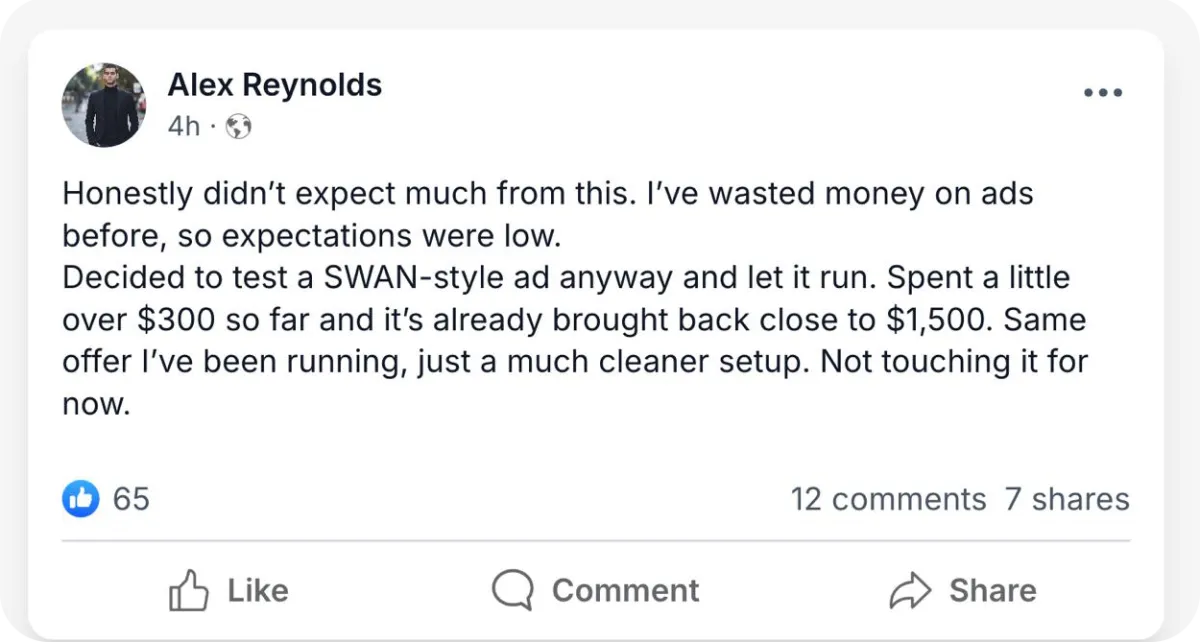This screenshot has width=1200, height=642.
Task: View the 7 shares link
Action: (1067, 499)
